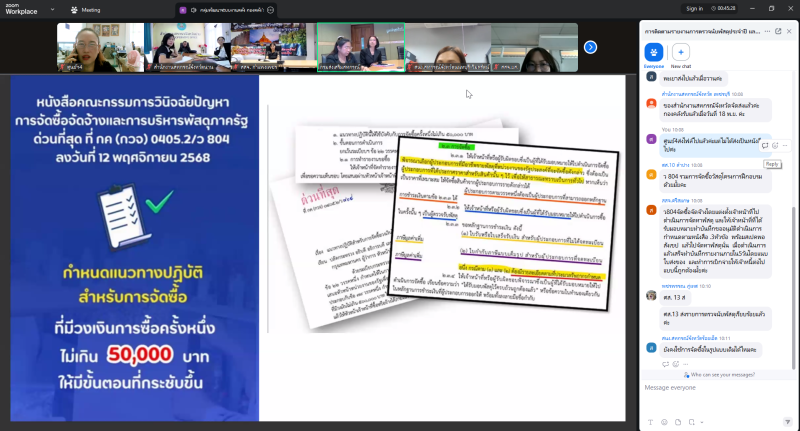Open emoji picker in message composer
This screenshot has height=431, width=800.
tap(665, 421)
